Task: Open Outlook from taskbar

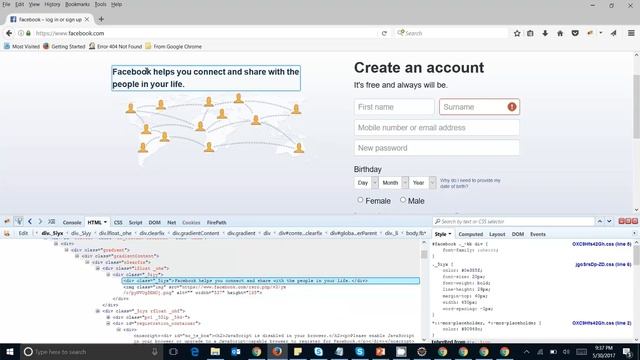Action: point(236,351)
